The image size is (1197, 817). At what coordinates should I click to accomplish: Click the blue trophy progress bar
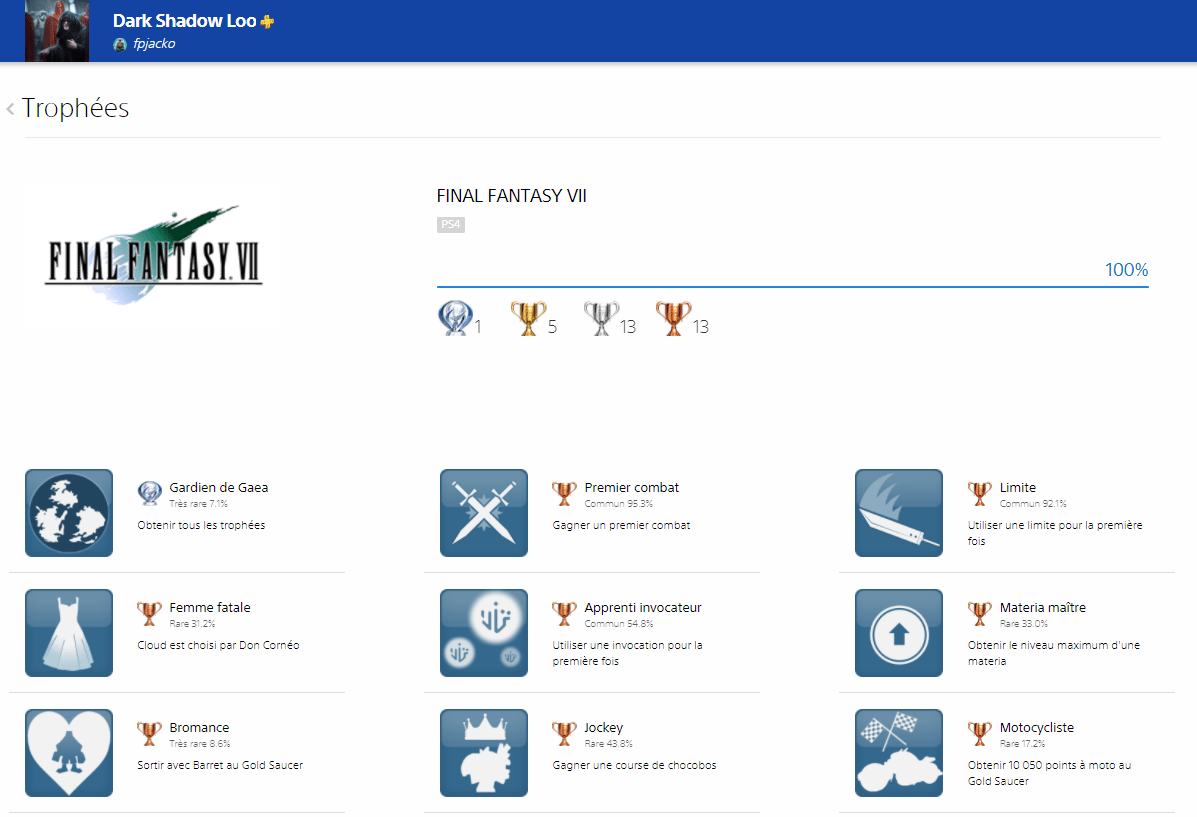pyautogui.click(x=792, y=287)
